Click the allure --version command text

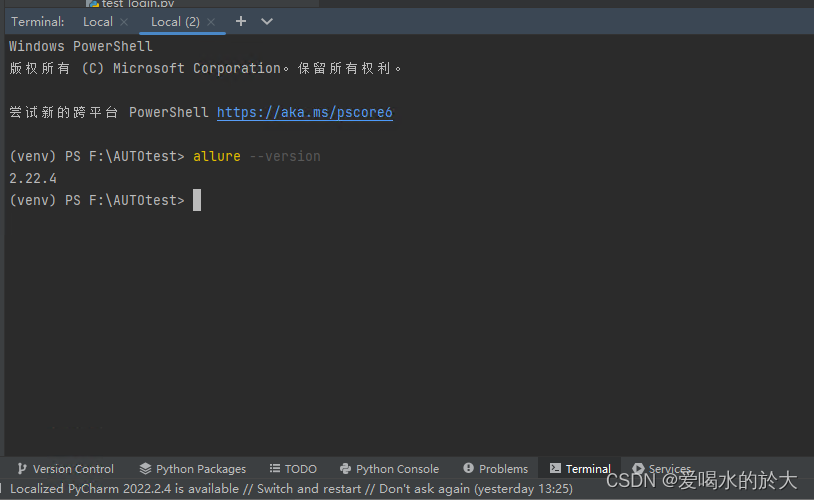click(257, 156)
